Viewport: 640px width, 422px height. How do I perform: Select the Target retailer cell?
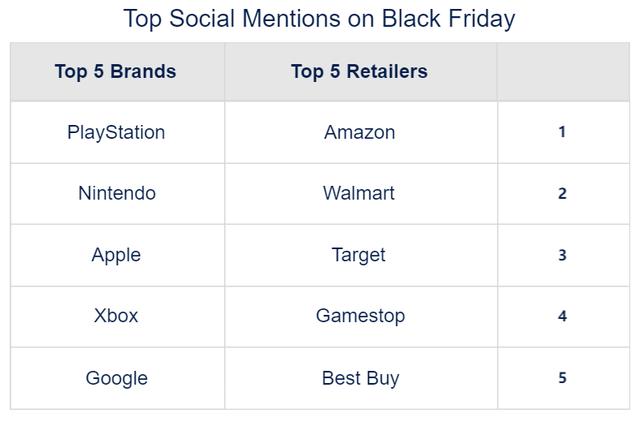pos(359,255)
